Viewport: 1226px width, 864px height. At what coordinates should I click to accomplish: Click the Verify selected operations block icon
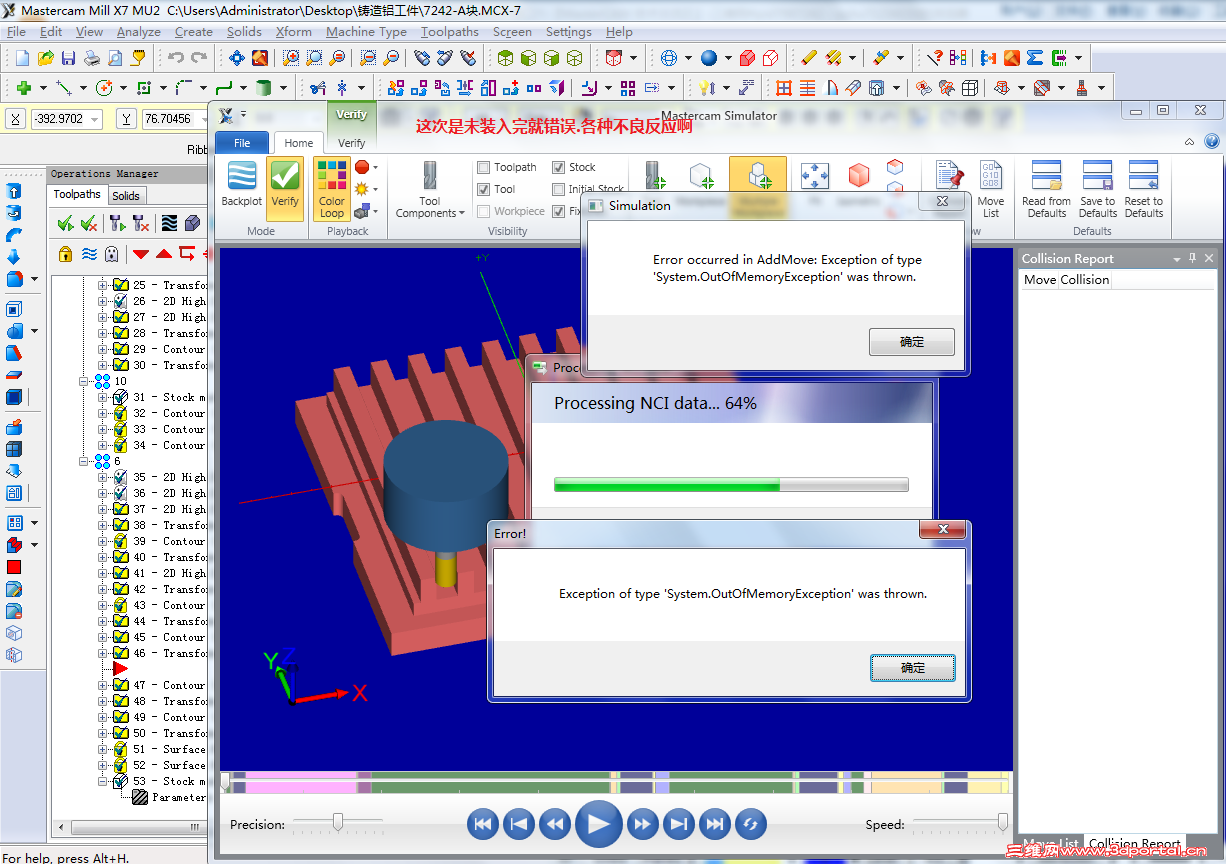[192, 222]
